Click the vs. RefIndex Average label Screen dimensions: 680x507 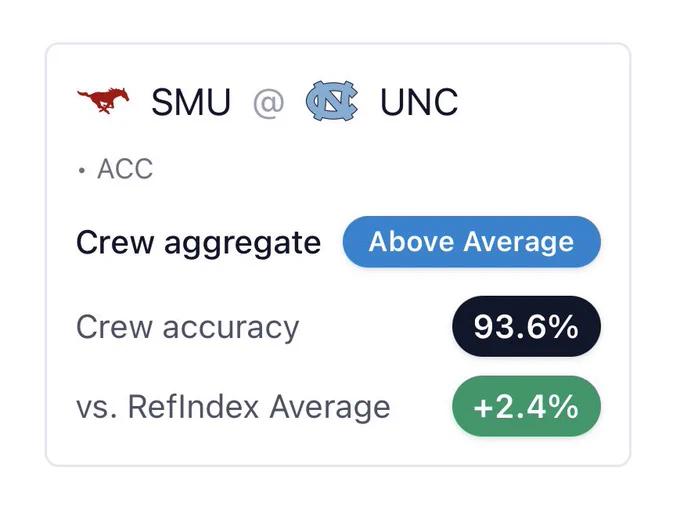point(233,407)
